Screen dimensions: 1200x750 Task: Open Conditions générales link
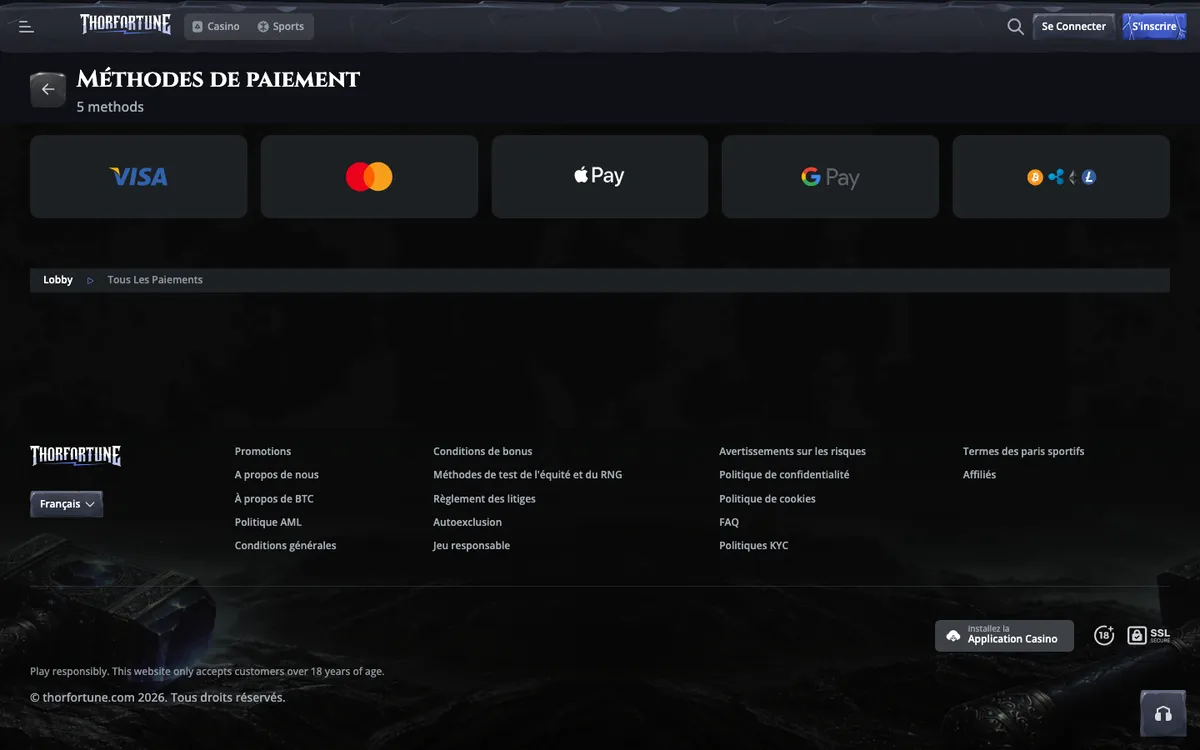pyautogui.click(x=285, y=546)
